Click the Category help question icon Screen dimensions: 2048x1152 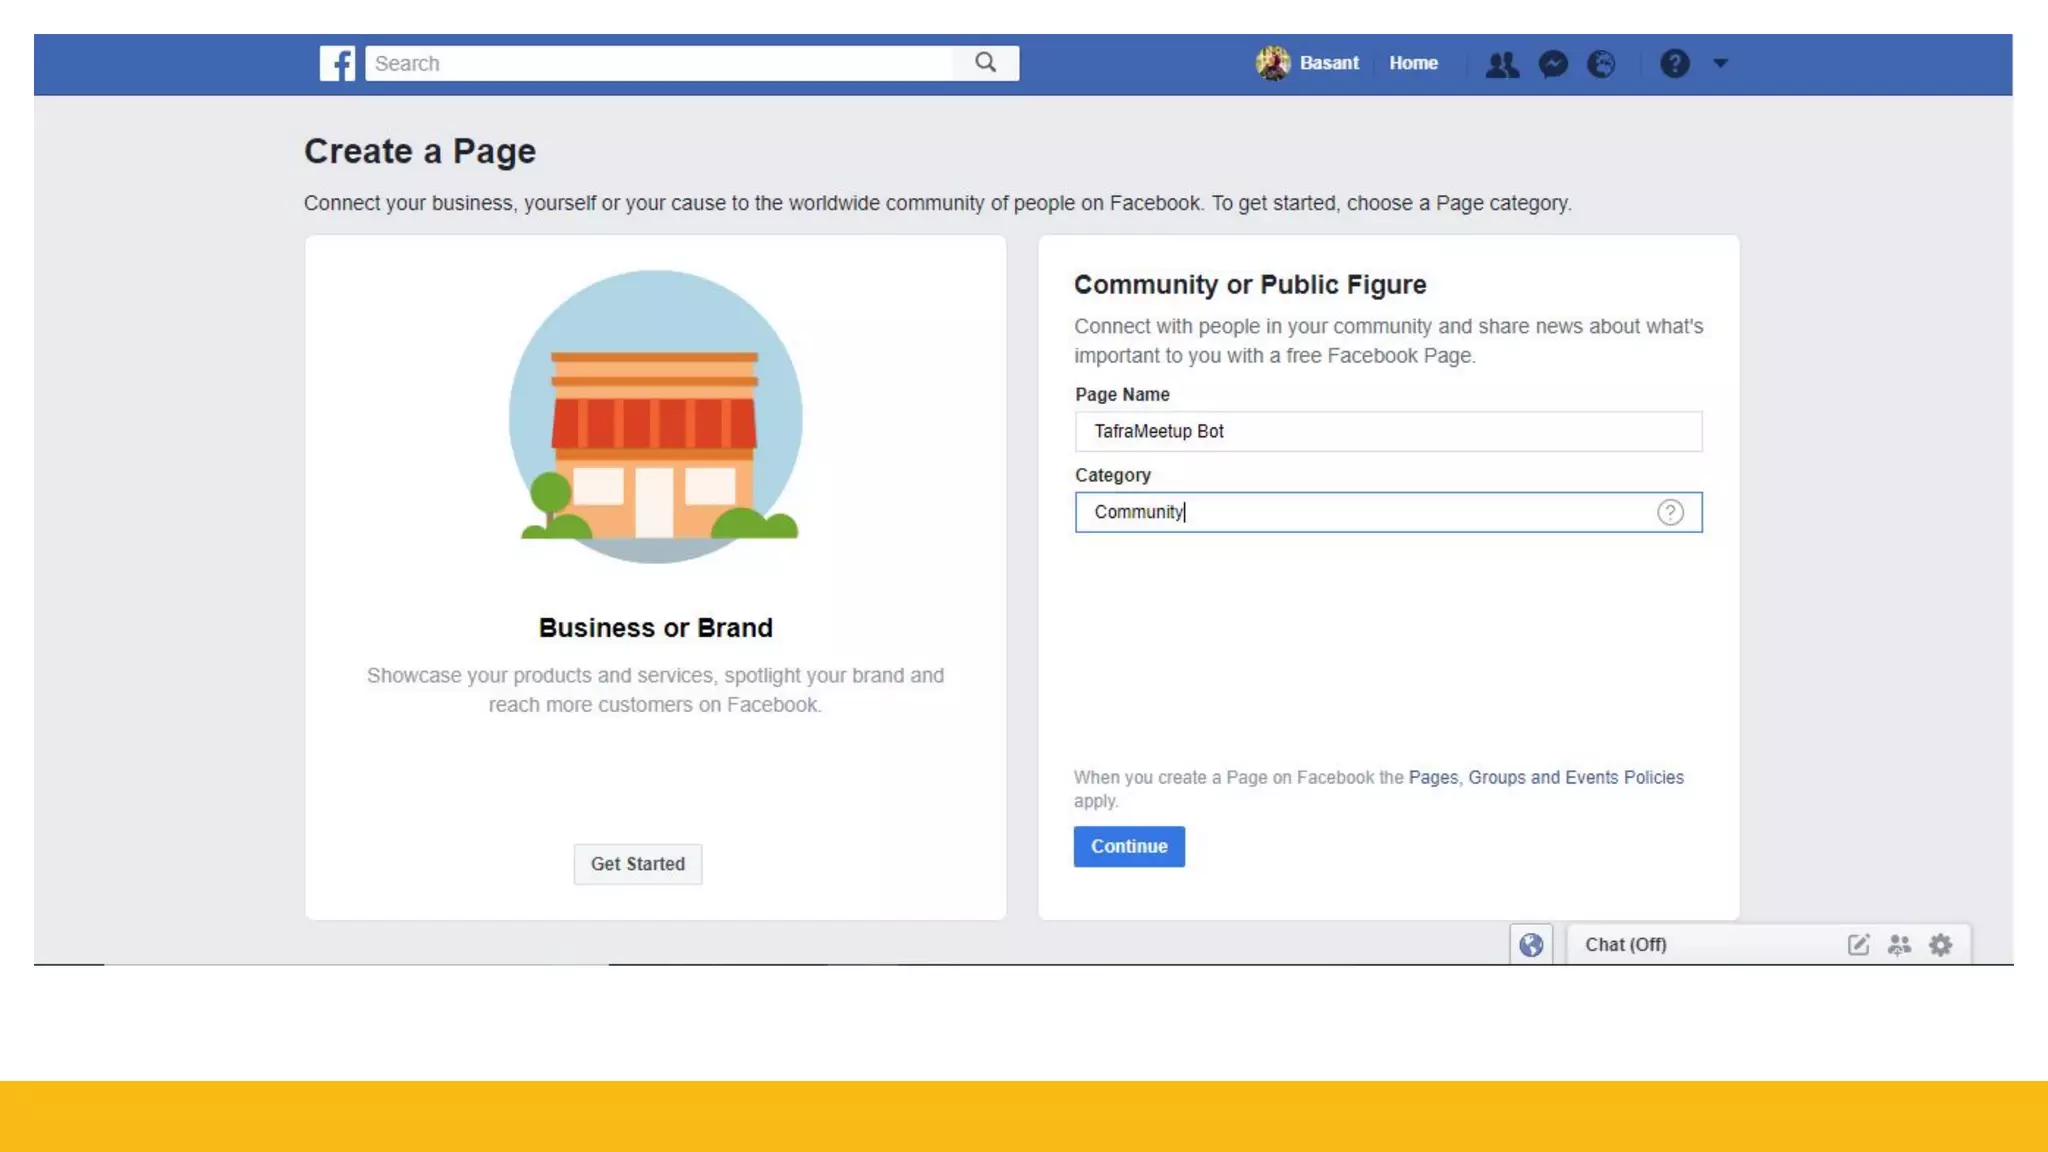pos(1670,512)
